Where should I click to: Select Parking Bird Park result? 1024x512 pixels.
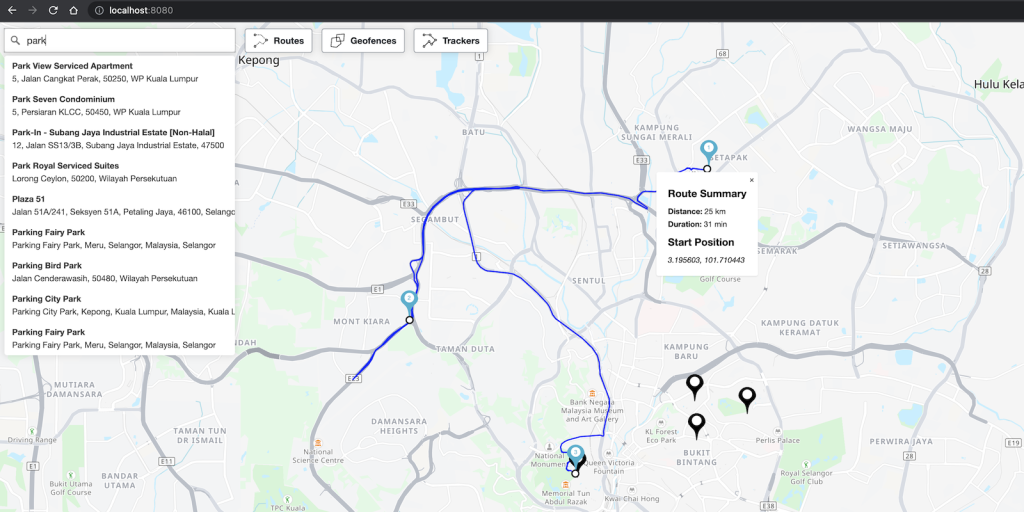[x=120, y=272]
